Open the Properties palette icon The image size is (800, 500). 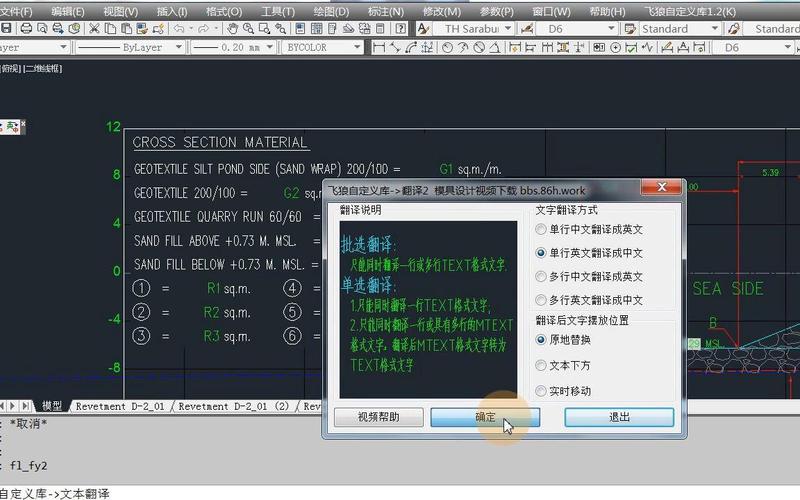point(301,29)
